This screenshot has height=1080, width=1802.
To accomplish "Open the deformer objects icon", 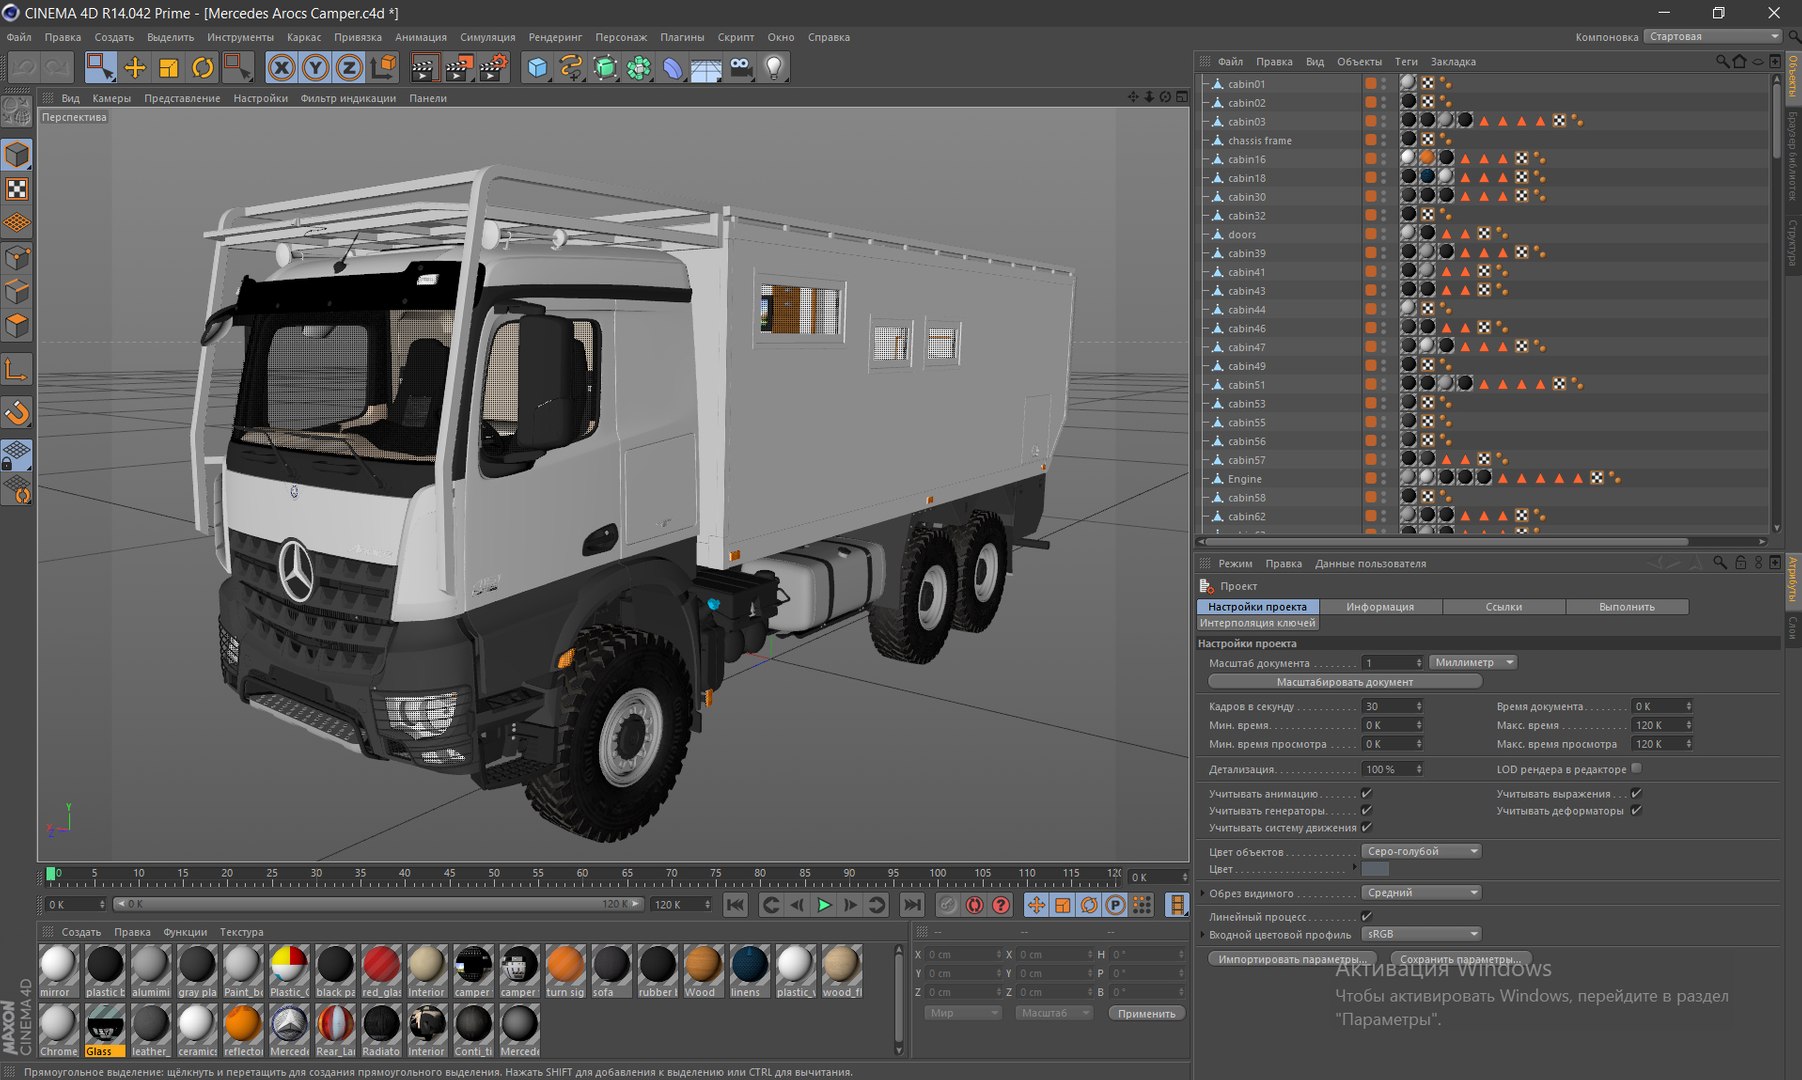I will coord(673,67).
